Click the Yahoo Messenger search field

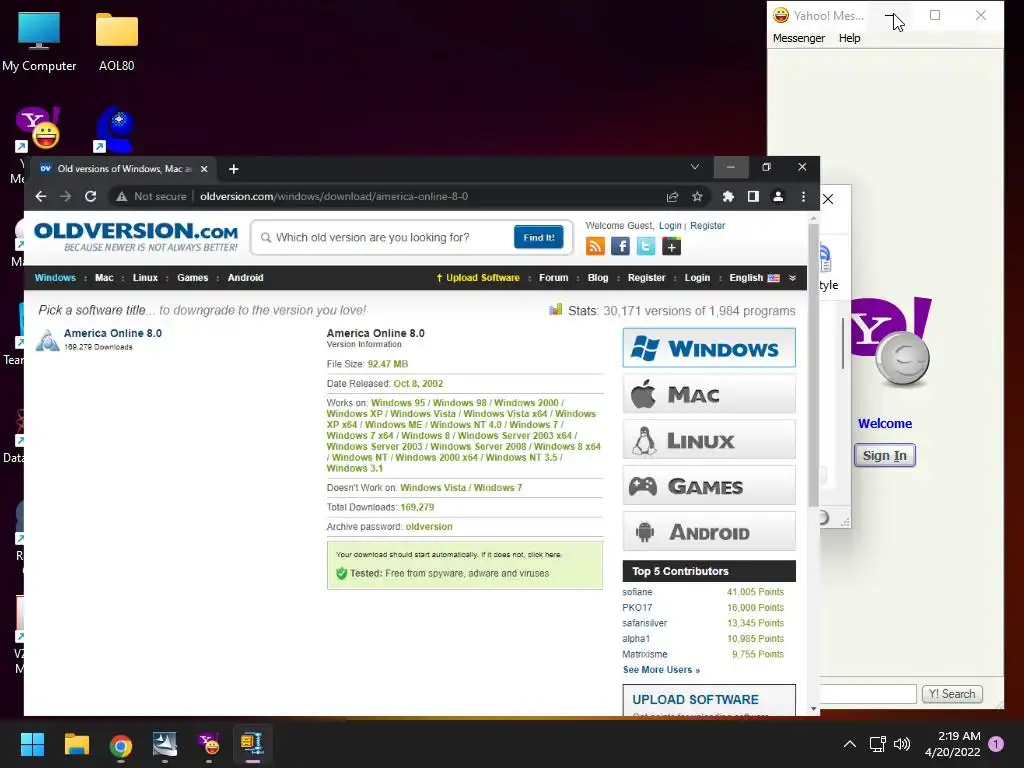tap(869, 694)
